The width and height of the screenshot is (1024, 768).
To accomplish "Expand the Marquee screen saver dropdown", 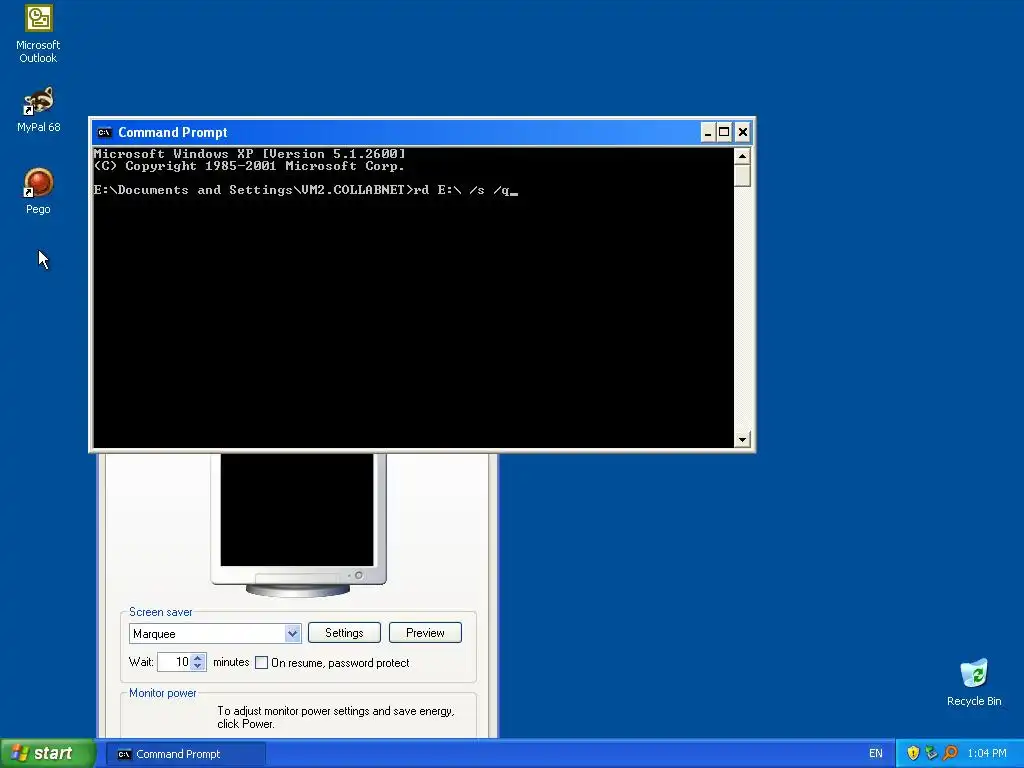I will pos(292,633).
